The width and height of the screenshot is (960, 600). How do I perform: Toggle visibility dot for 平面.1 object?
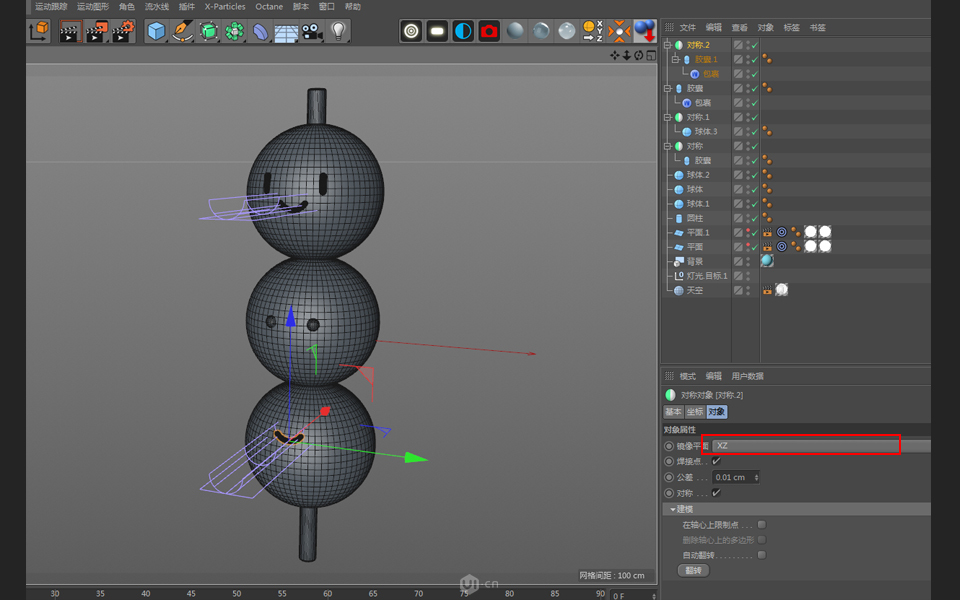[x=746, y=231]
